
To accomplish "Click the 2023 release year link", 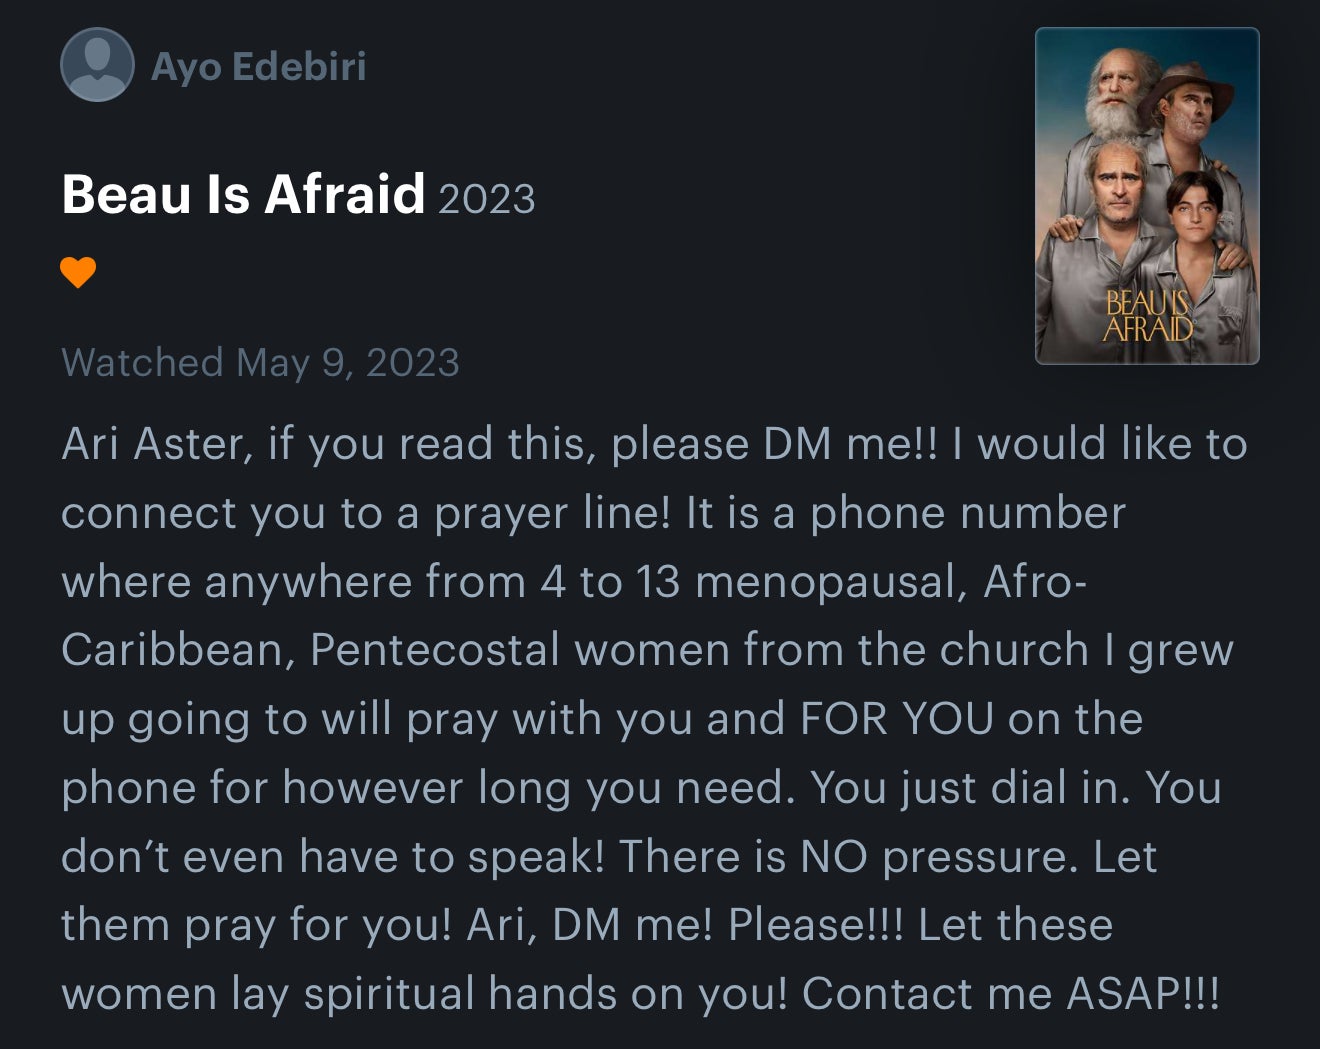I will (486, 199).
